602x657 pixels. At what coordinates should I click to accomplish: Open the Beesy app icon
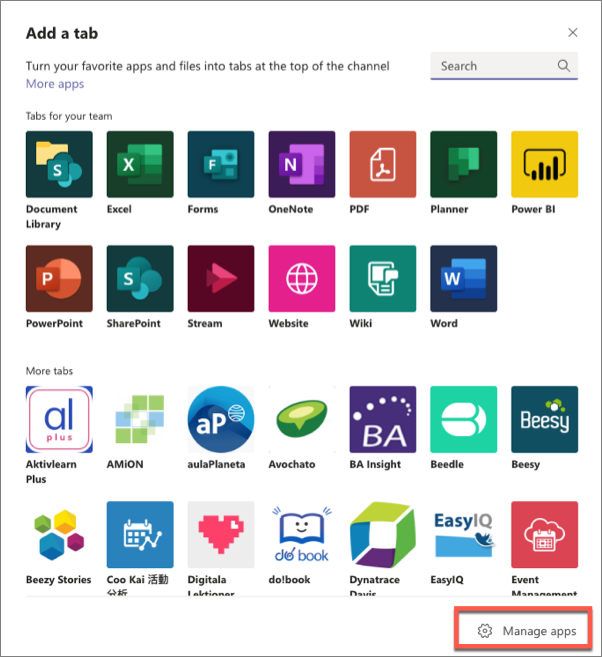(x=545, y=419)
